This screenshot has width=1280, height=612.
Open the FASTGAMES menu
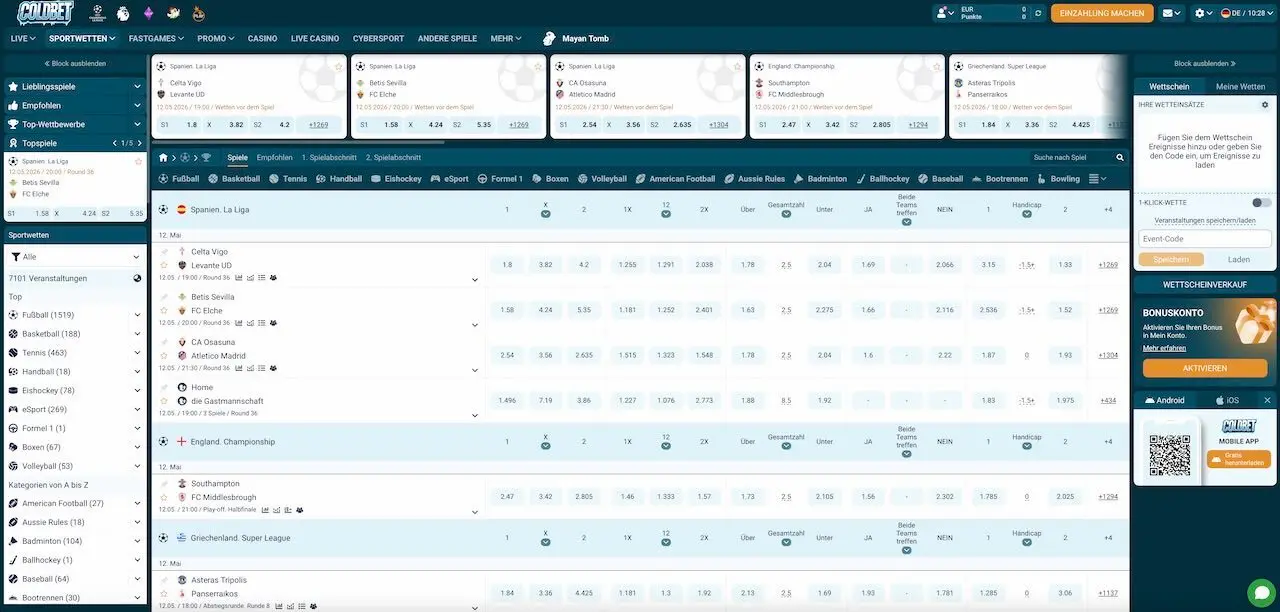157,39
